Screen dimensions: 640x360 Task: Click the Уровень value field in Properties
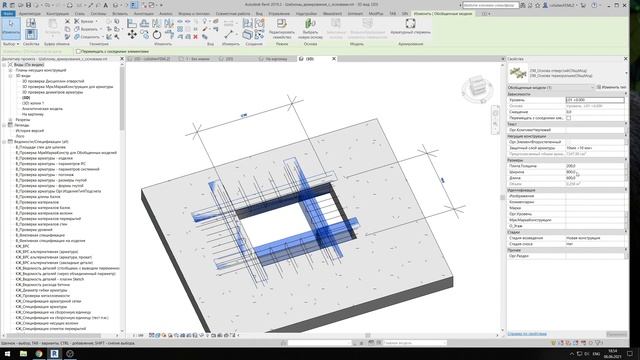(595, 100)
